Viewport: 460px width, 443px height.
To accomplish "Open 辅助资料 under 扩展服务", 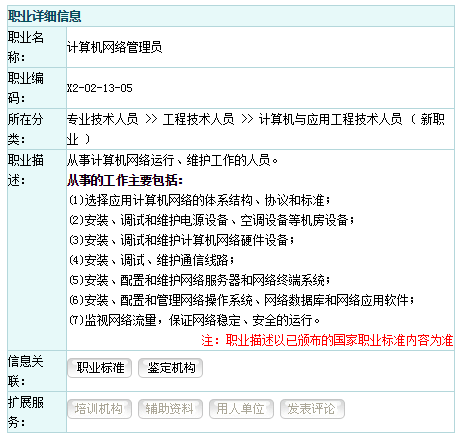I will click(x=170, y=409).
